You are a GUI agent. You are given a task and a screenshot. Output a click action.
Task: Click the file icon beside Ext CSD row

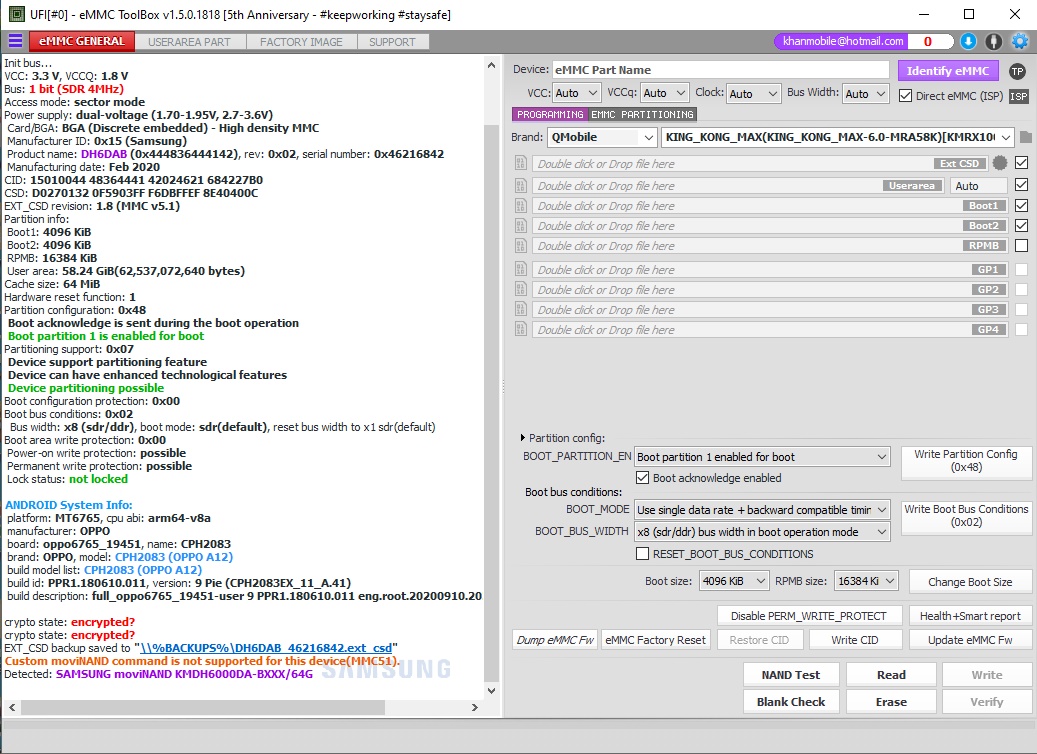coord(520,163)
